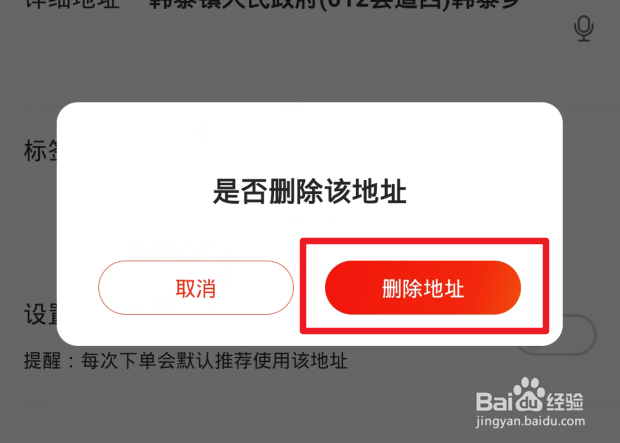Click the 提醒 reminder text line

(185, 361)
